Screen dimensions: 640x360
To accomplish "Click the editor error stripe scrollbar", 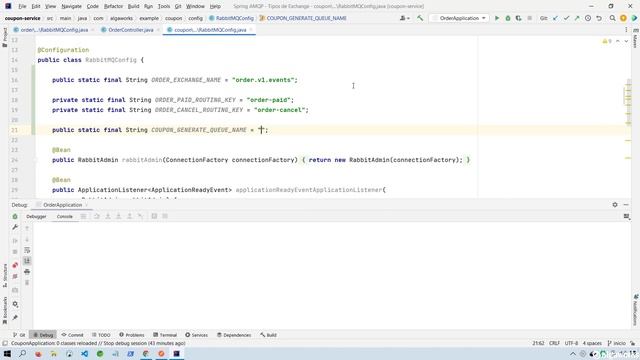I will pos(628,118).
